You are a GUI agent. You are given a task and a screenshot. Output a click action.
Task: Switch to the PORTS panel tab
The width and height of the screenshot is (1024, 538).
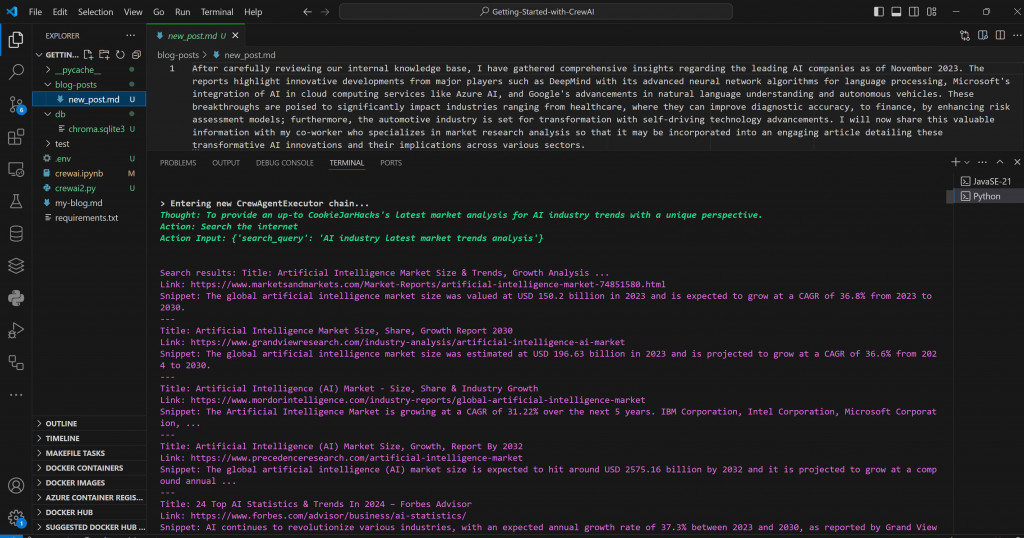pos(391,163)
